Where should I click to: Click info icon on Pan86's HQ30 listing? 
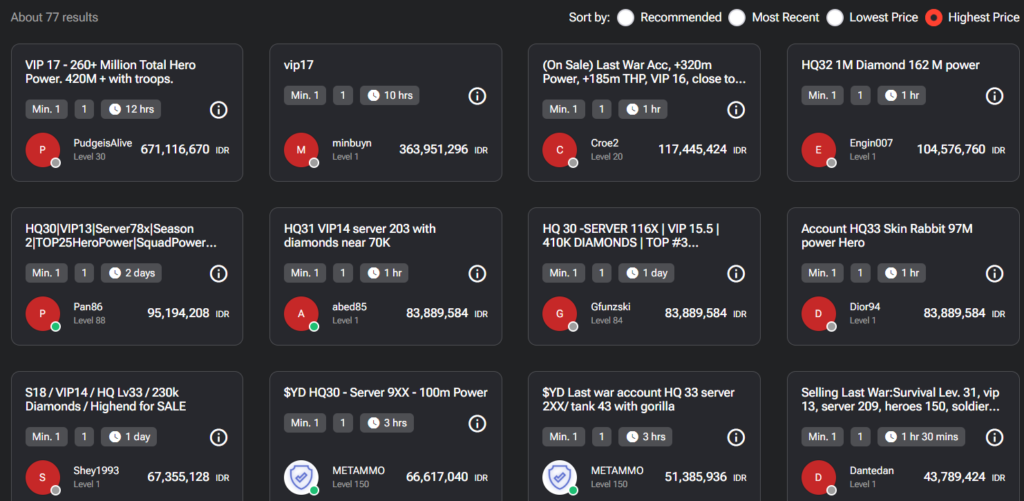(x=219, y=273)
